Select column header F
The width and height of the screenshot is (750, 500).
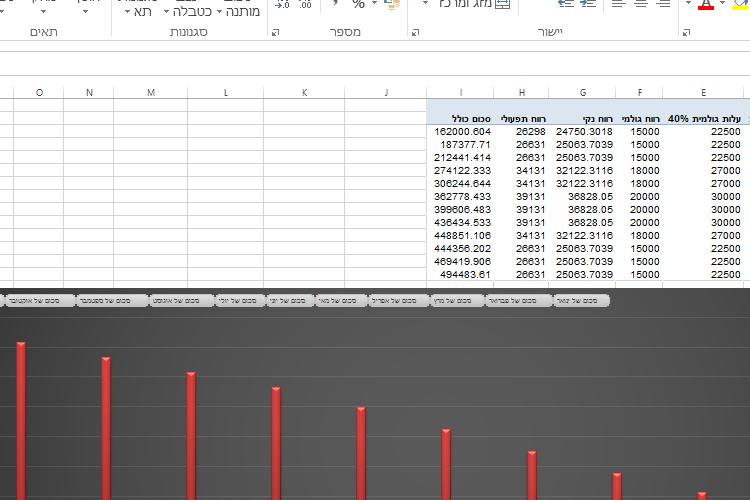click(x=640, y=93)
